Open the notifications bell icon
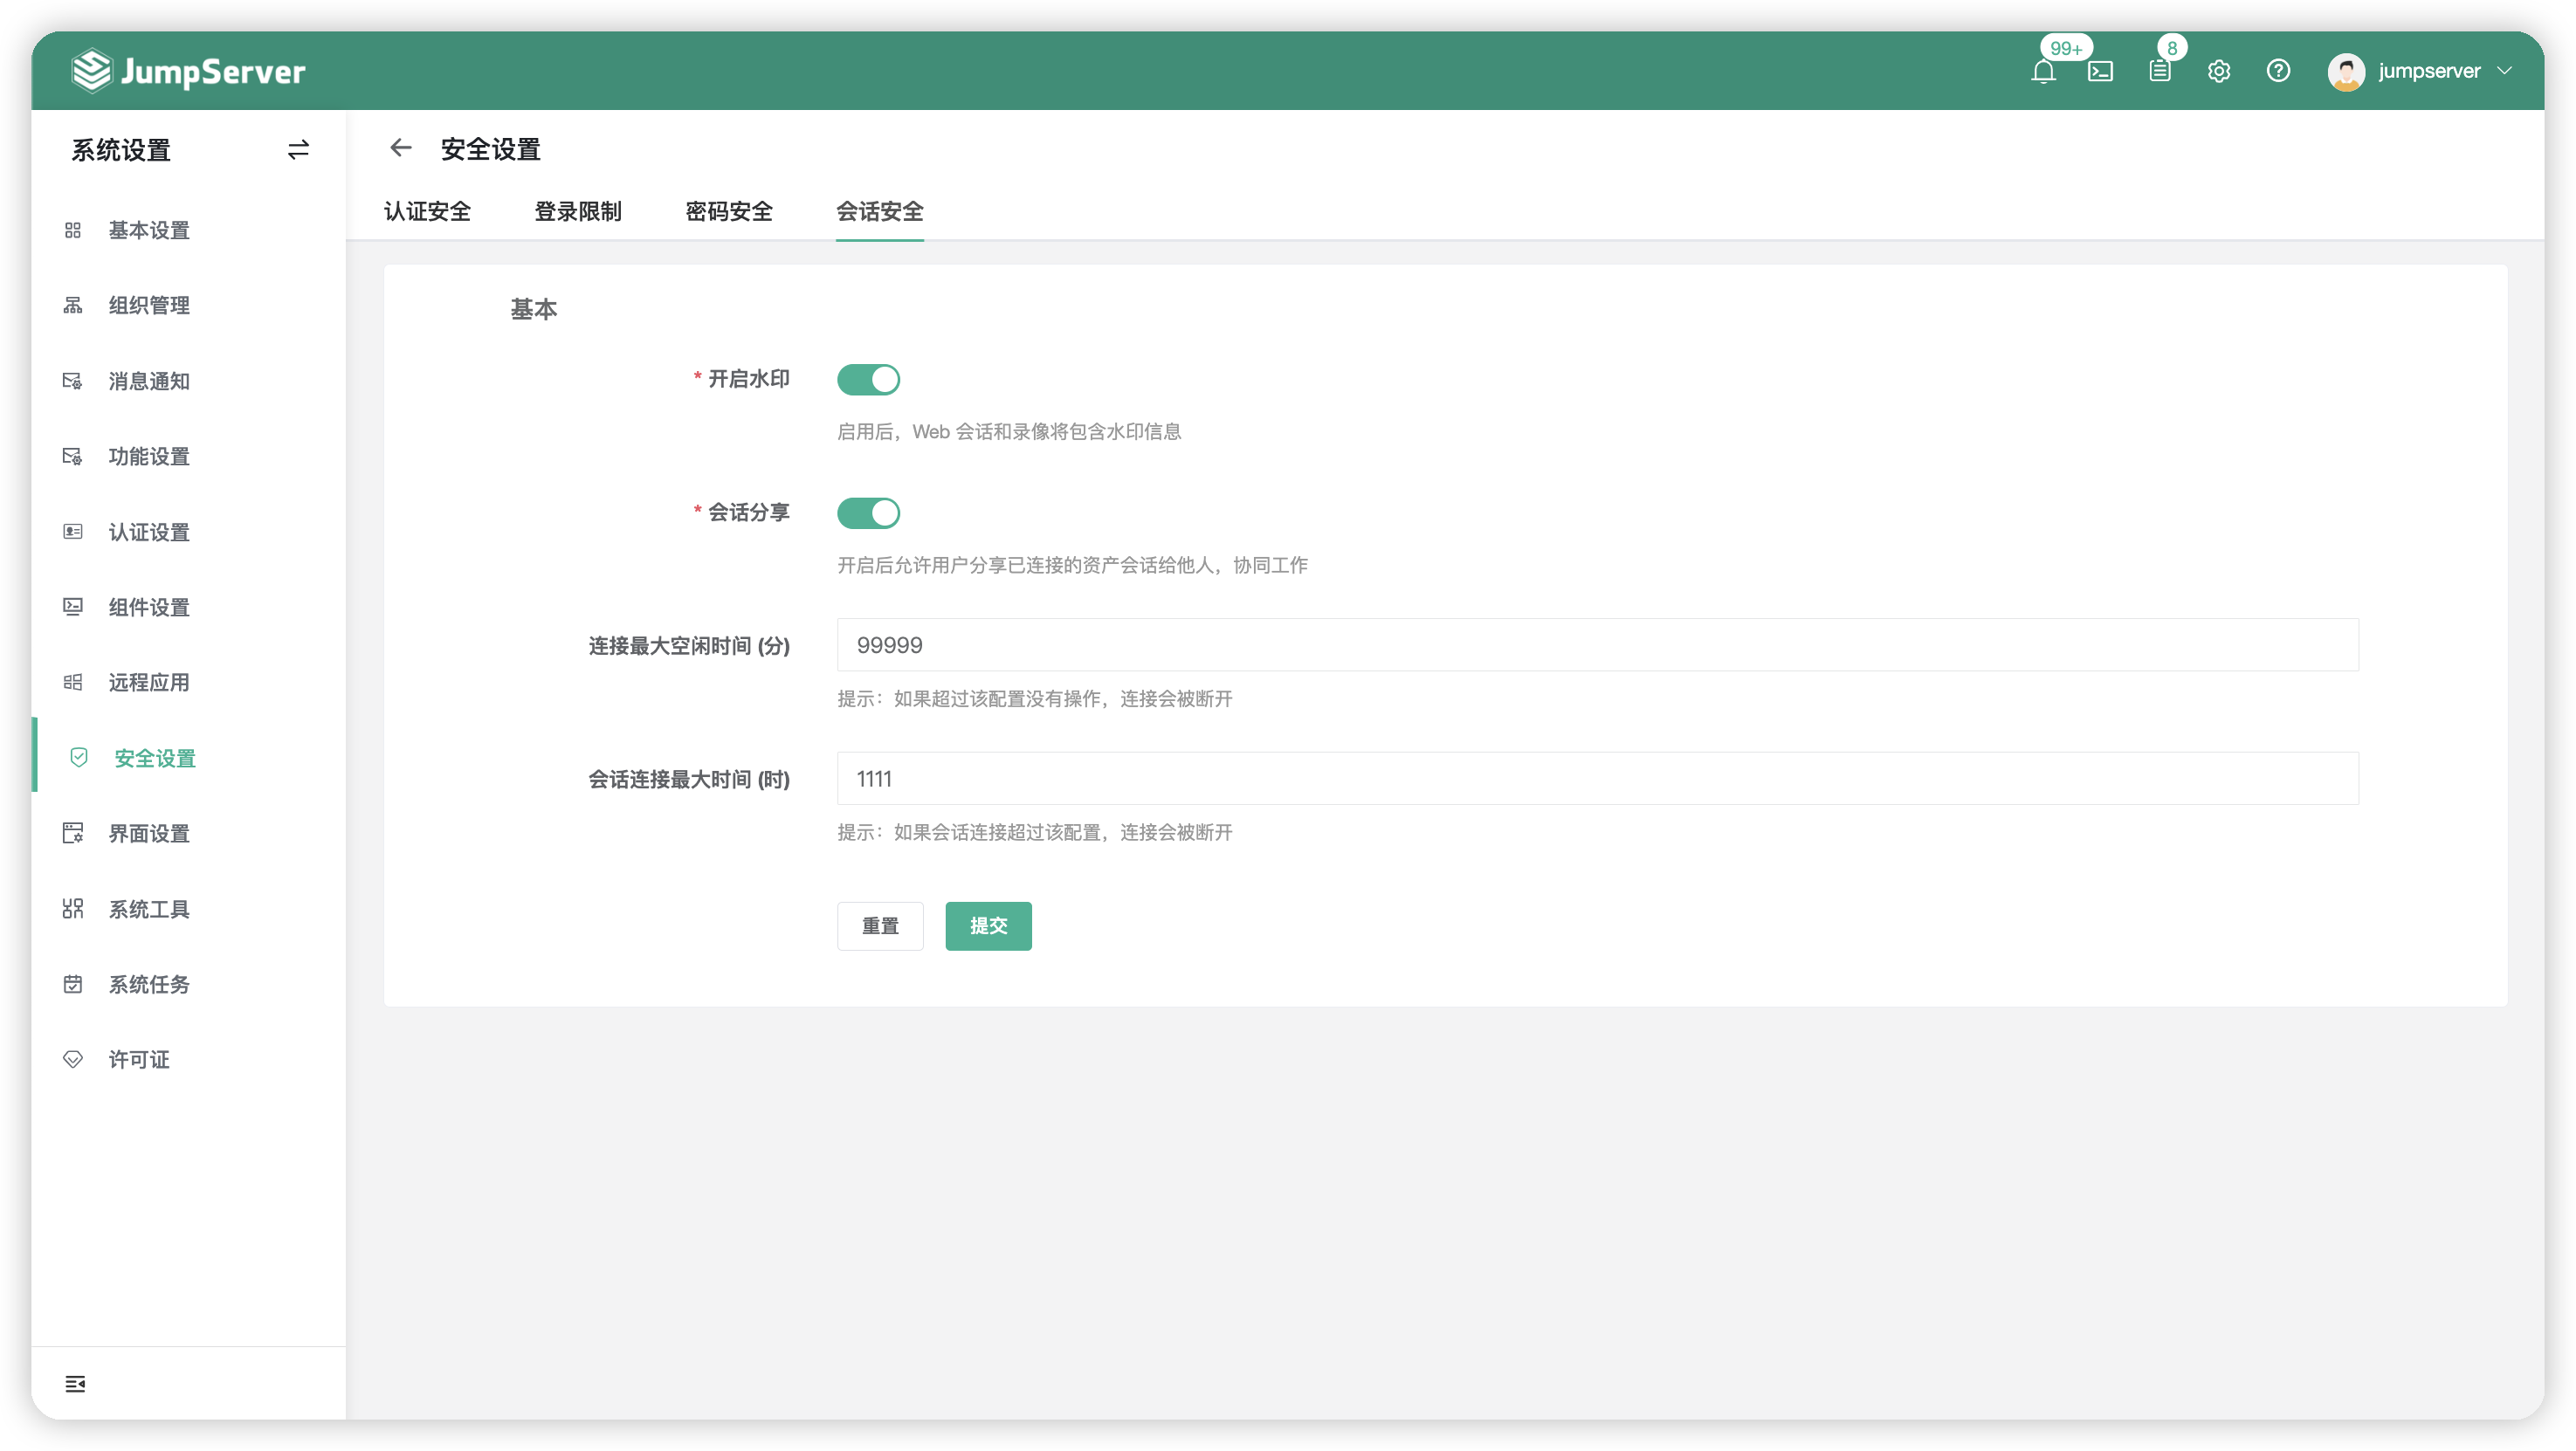This screenshot has width=2576, height=1451. [x=2043, y=71]
